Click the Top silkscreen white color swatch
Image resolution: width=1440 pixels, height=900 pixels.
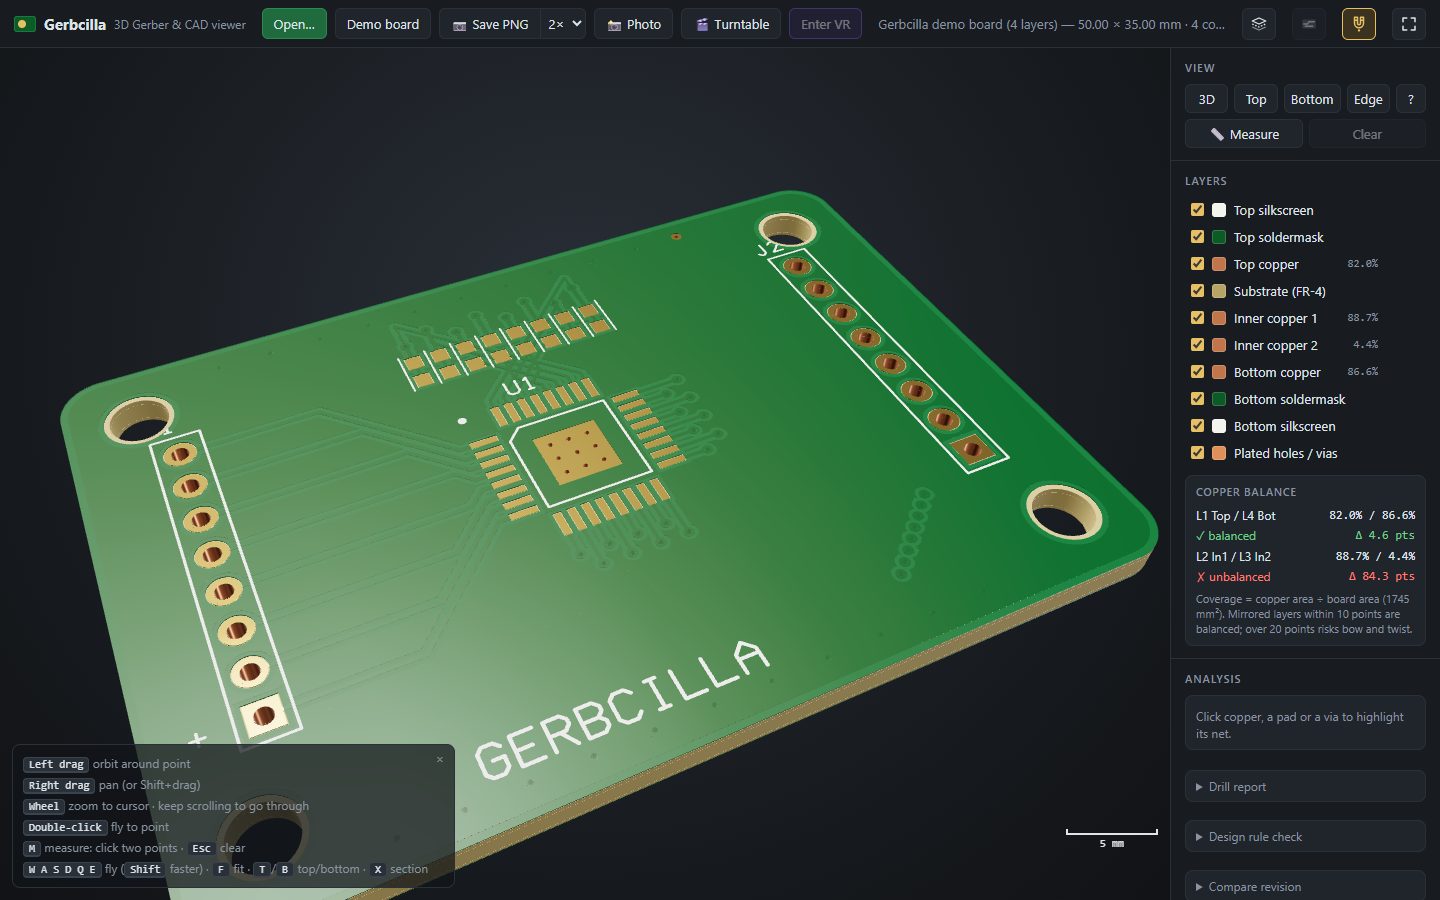[1219, 210]
